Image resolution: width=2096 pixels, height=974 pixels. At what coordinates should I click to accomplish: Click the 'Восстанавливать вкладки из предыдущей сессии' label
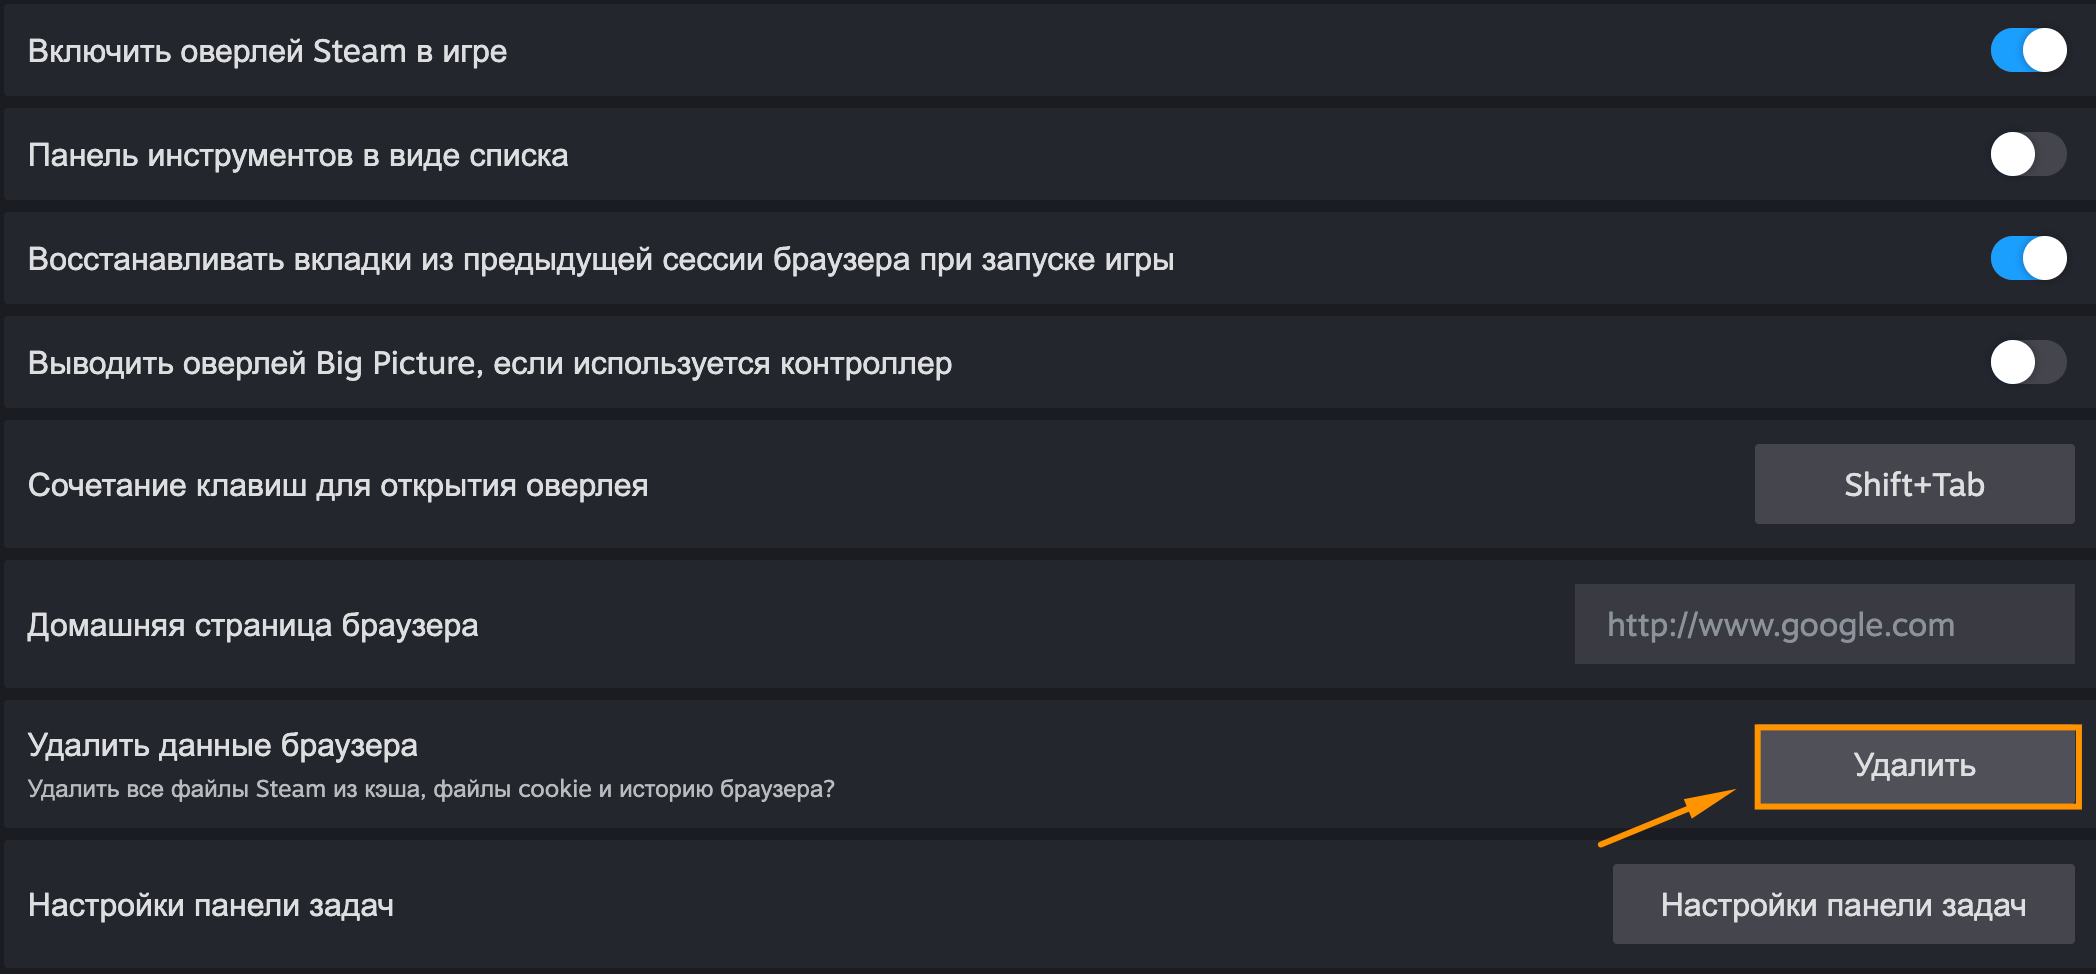pyautogui.click(x=601, y=259)
